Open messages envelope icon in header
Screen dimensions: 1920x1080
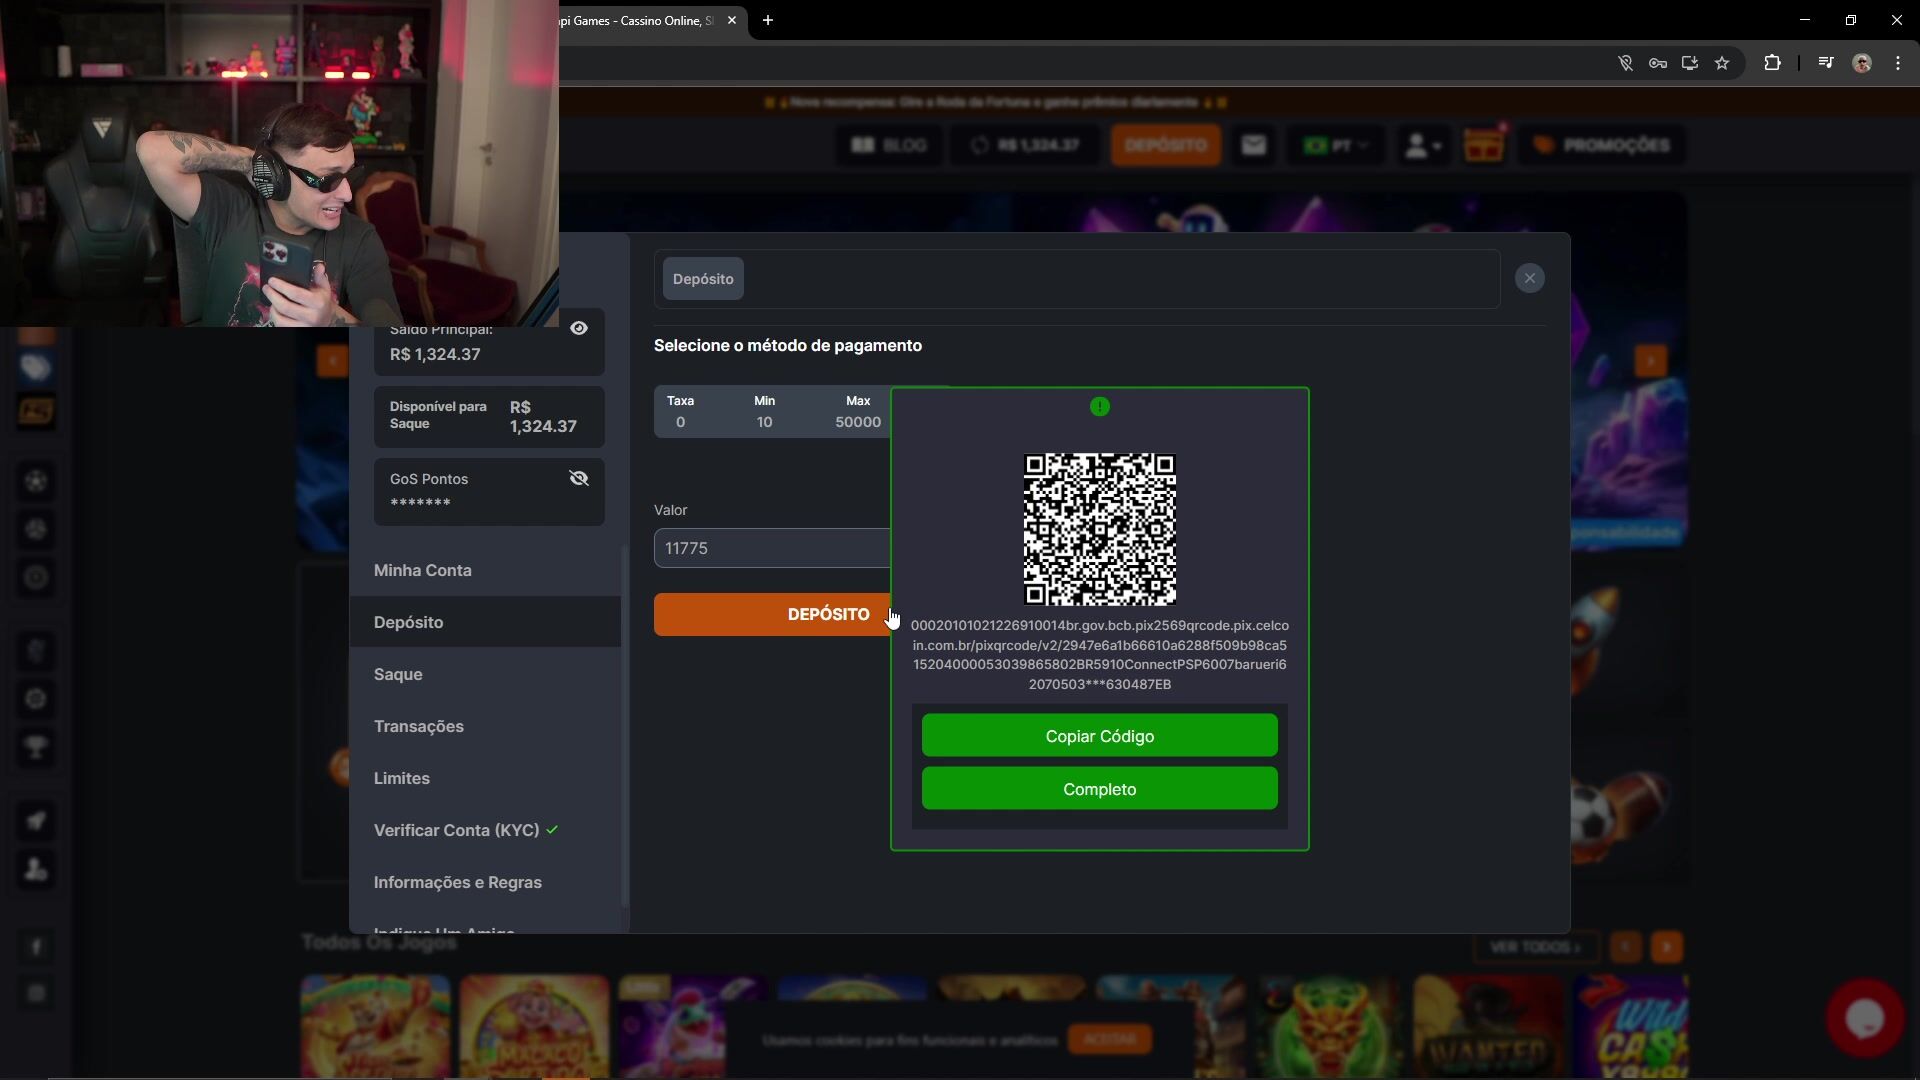click(x=1253, y=145)
